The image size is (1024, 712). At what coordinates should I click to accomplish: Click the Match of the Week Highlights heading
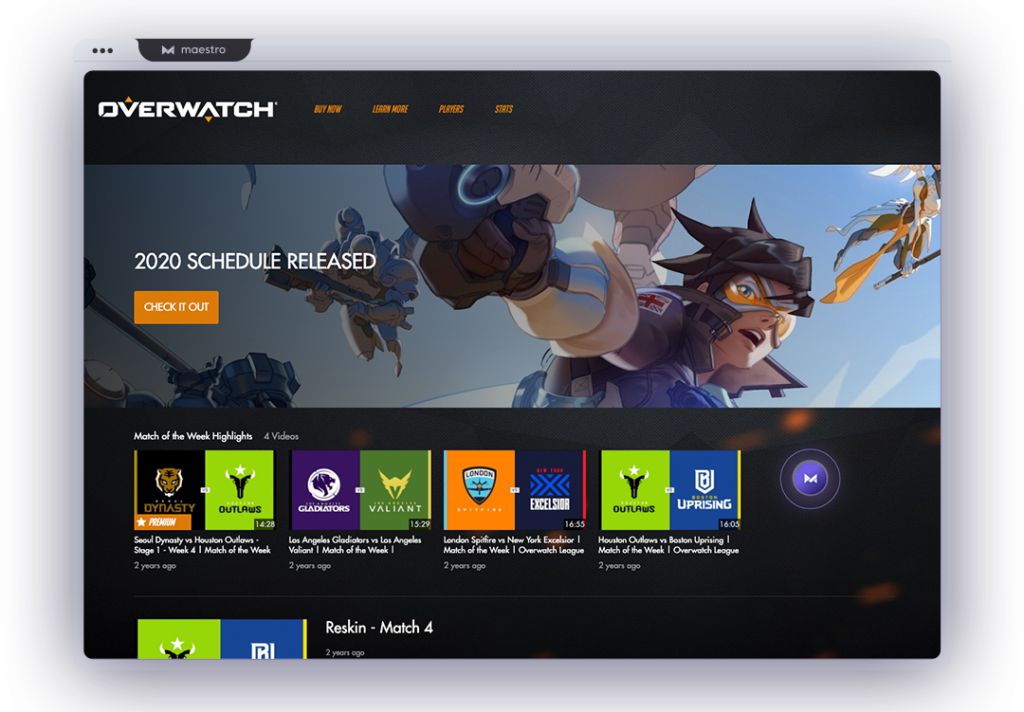point(193,436)
